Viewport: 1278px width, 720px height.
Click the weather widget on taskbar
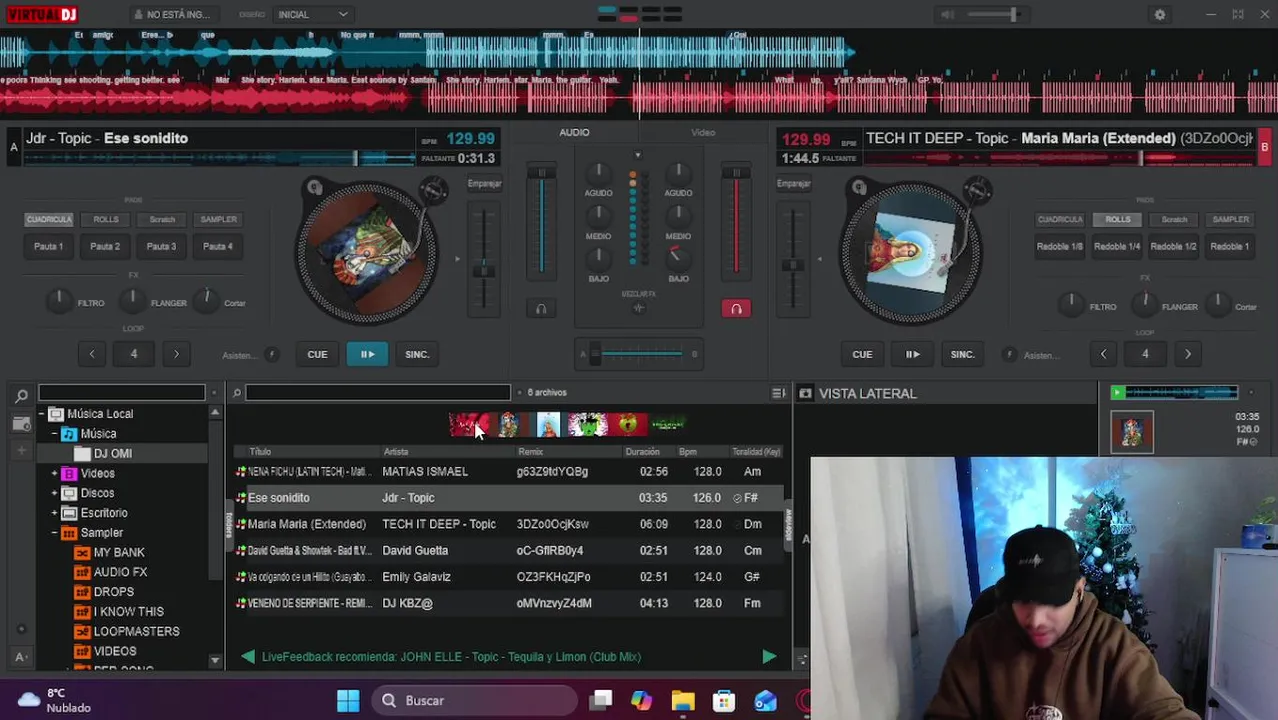(x=55, y=700)
